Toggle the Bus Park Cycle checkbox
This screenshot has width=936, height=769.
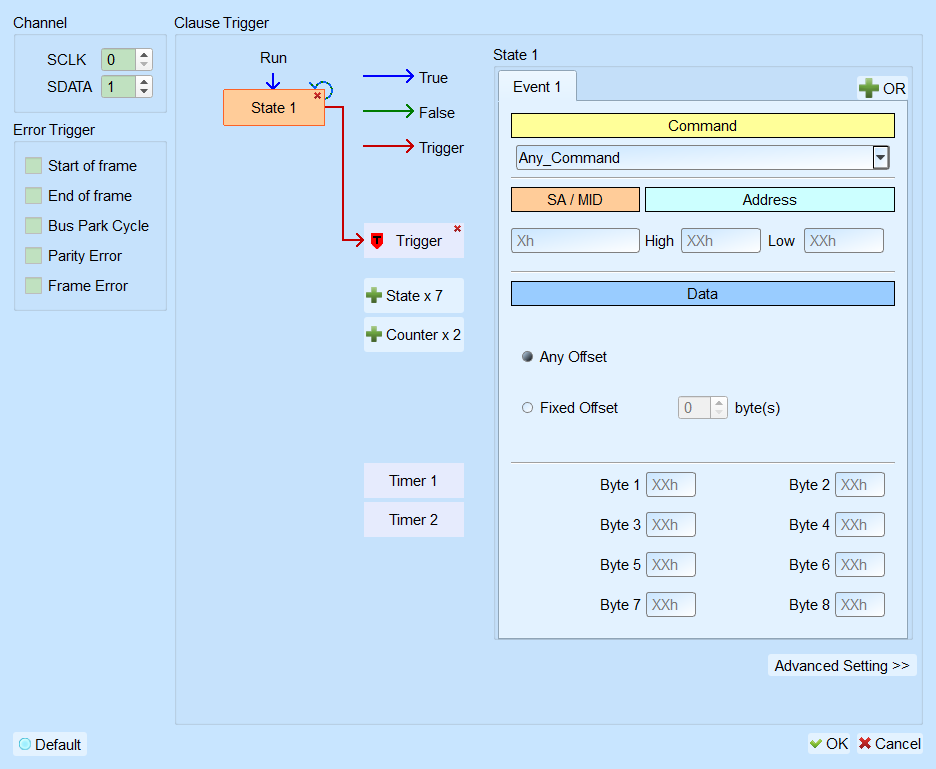point(33,226)
